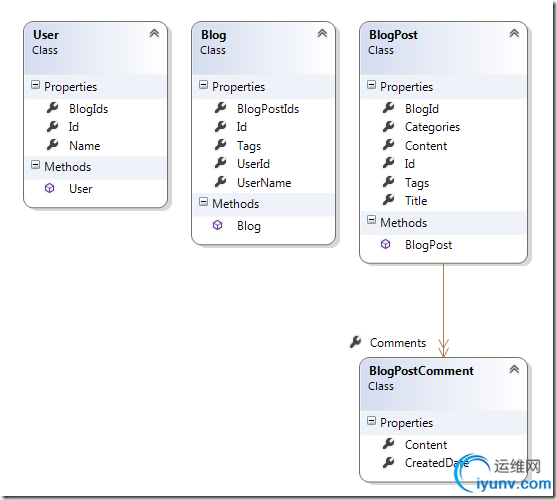Select the UserName property in Blog
Image resolution: width=557 pixels, height=500 pixels.
pos(264,183)
